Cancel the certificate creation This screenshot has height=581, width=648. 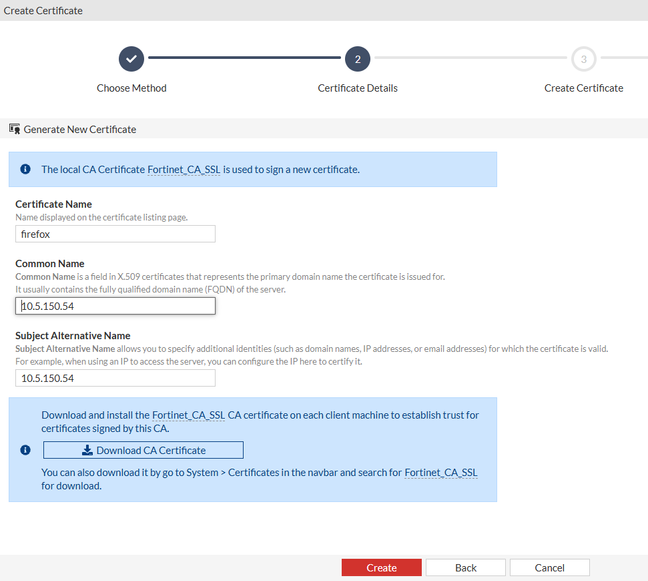click(x=550, y=568)
